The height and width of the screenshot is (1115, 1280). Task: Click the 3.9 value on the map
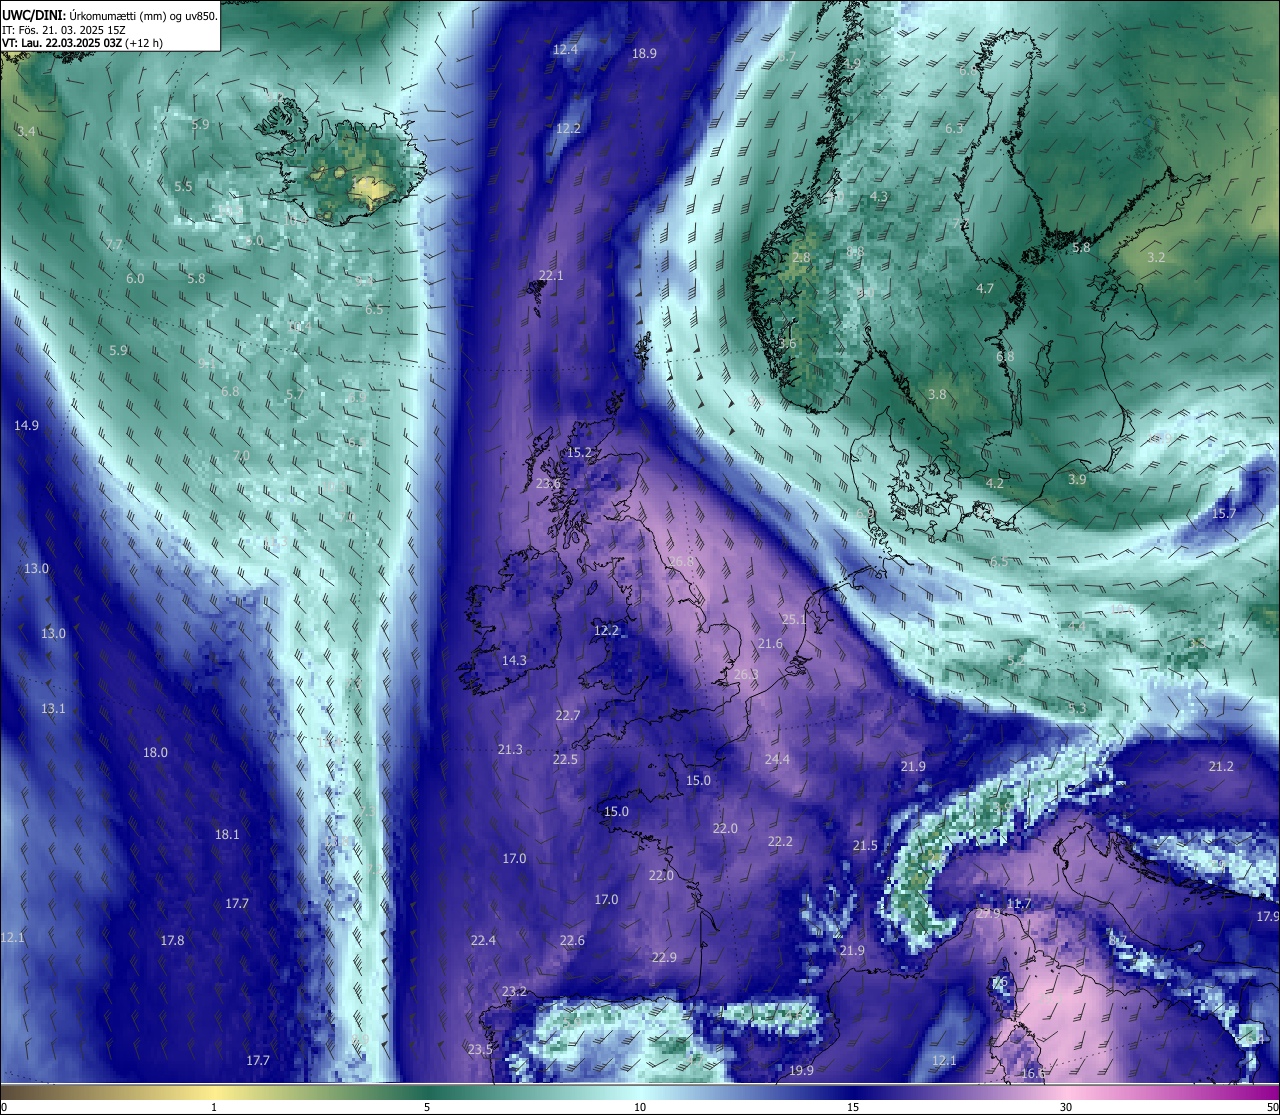coord(1077,480)
